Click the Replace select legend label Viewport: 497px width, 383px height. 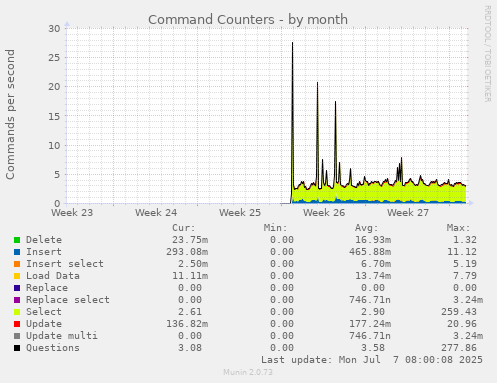point(68,300)
